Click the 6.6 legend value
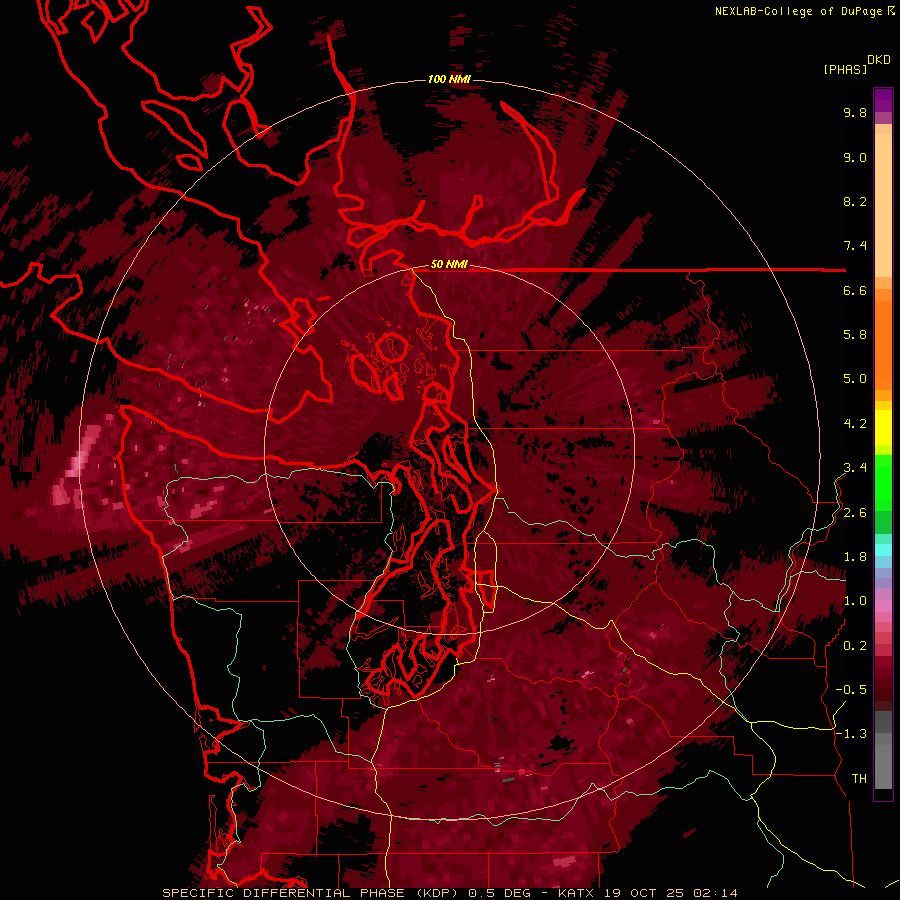 (x=855, y=291)
